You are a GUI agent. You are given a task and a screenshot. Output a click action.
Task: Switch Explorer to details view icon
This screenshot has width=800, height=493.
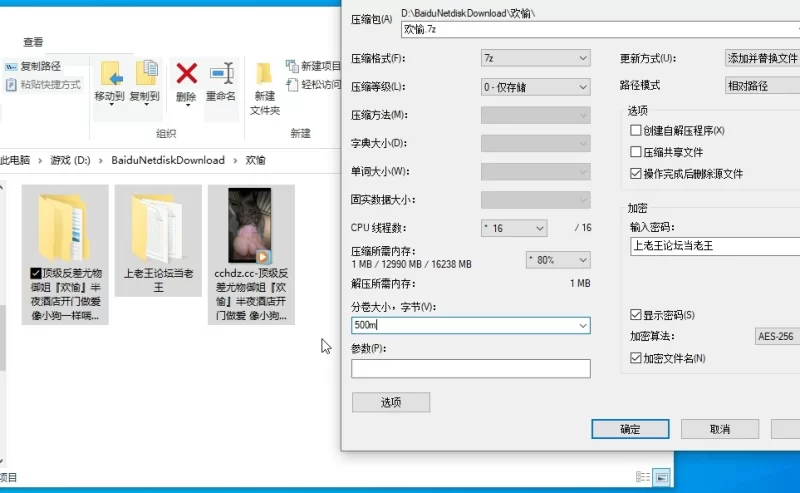(x=643, y=477)
